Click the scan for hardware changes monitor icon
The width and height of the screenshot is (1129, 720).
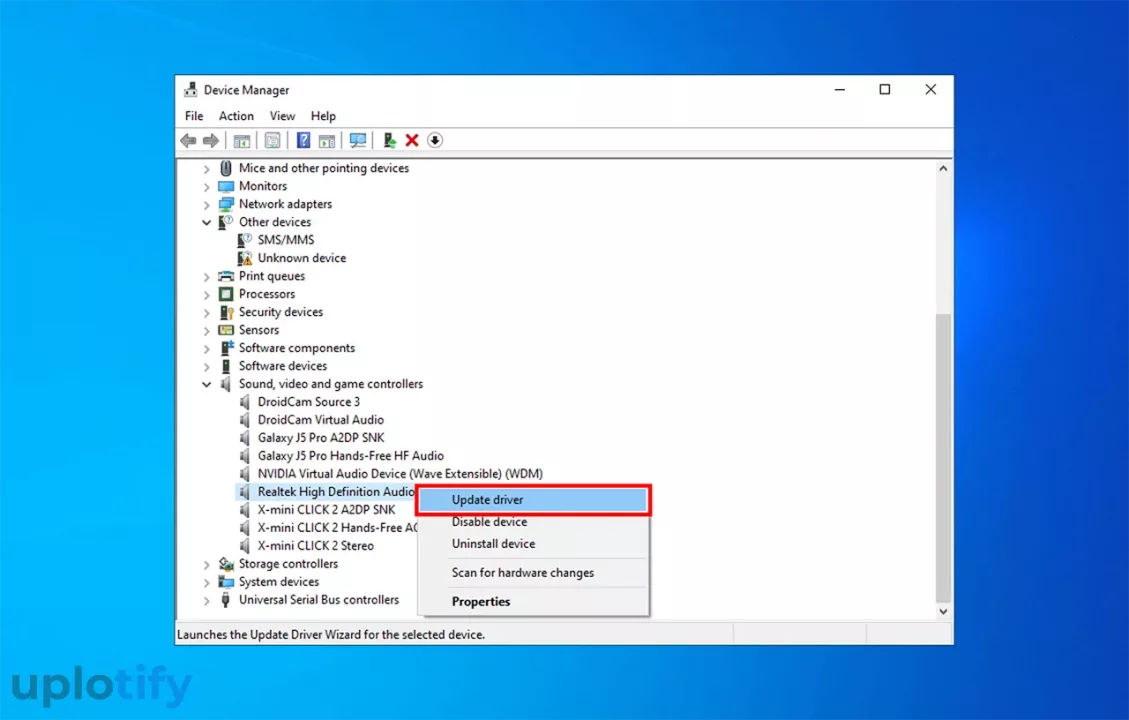click(358, 140)
